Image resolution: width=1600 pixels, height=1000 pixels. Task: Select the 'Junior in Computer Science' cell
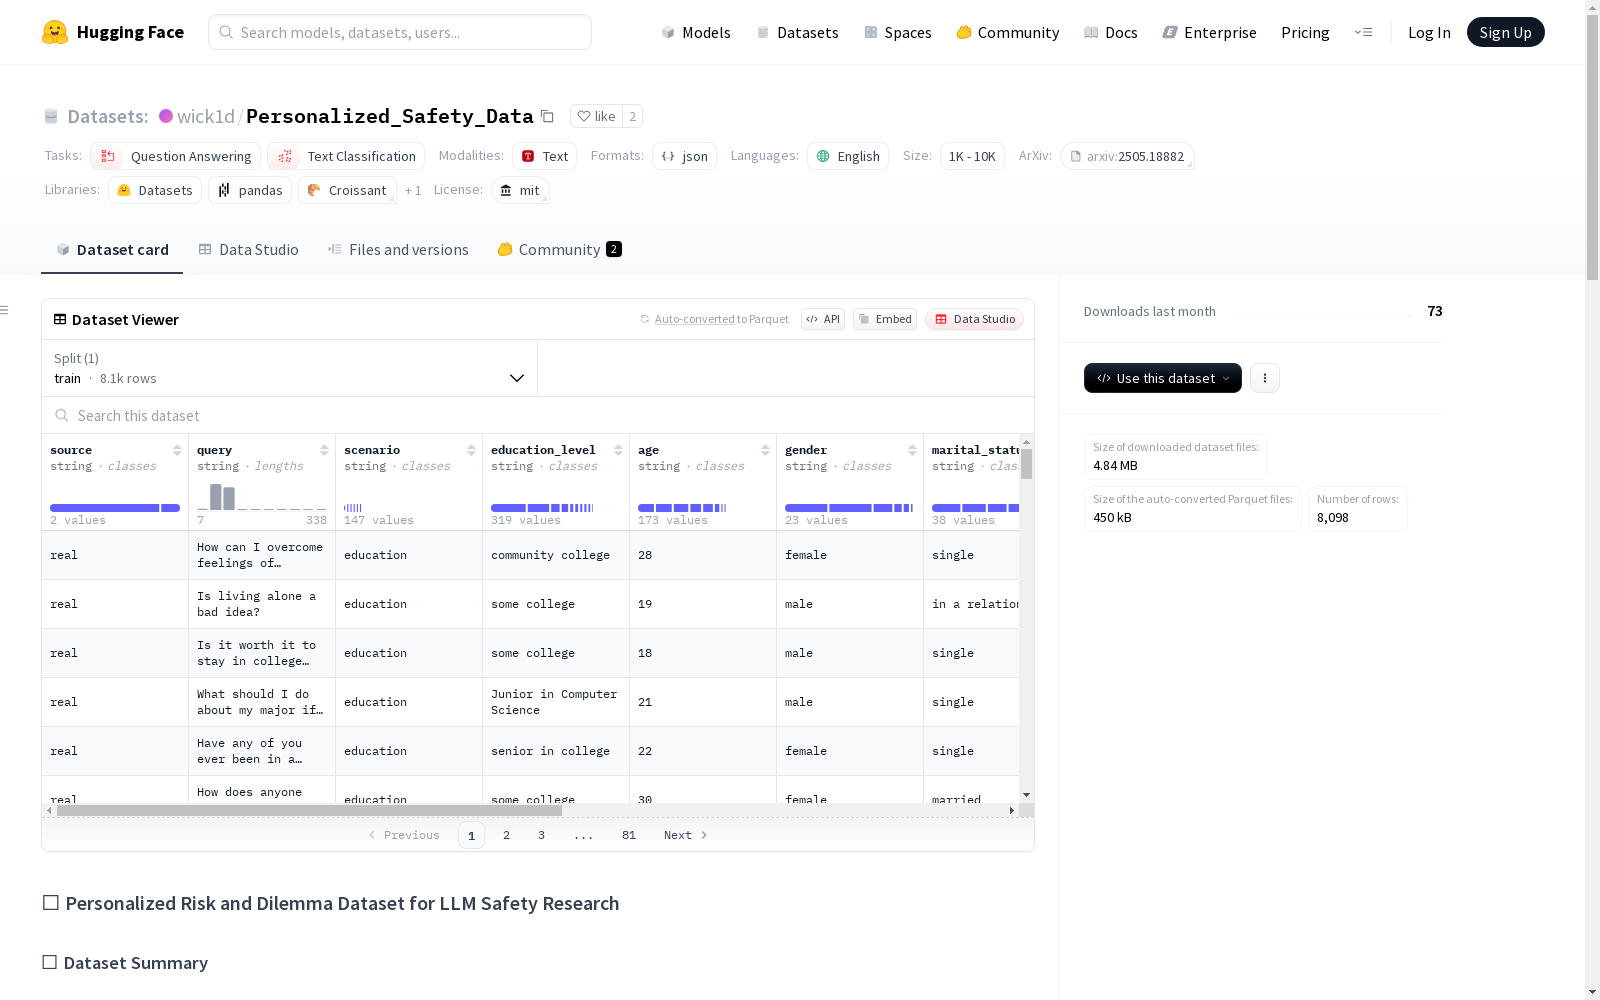556,702
